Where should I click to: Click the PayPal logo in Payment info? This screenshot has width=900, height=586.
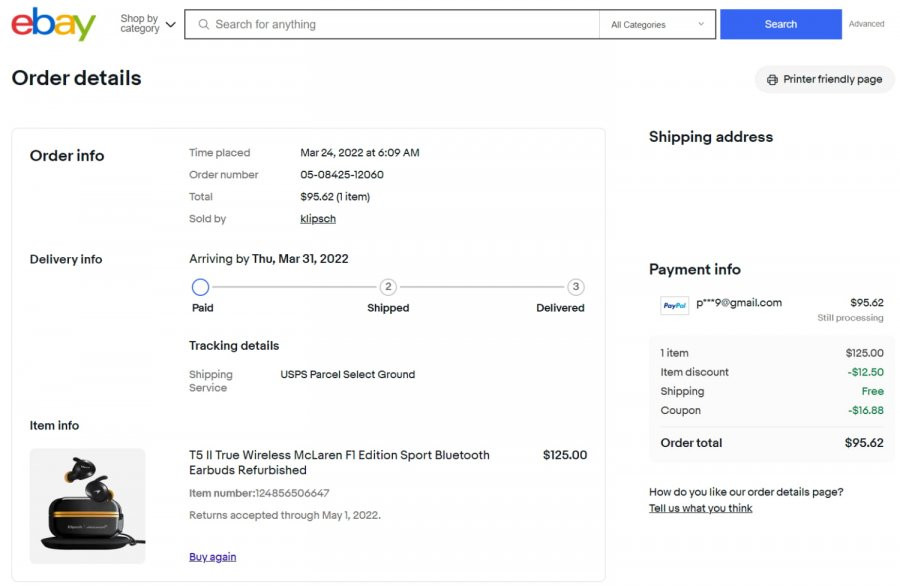click(674, 305)
